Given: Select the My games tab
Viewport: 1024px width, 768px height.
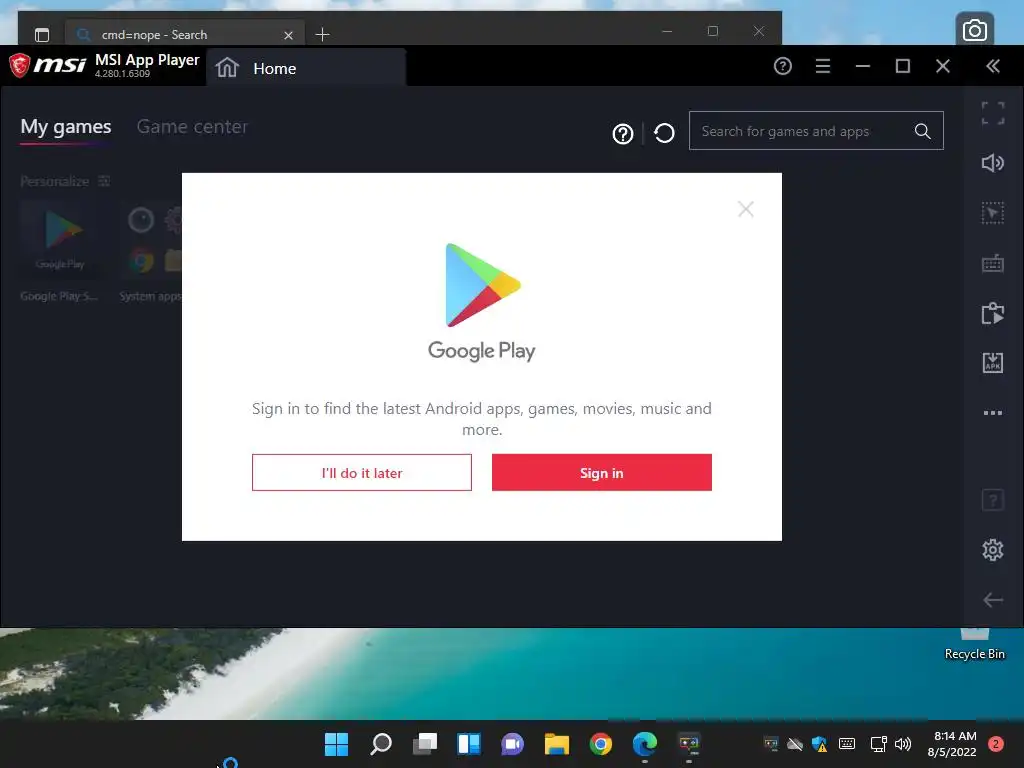Looking at the screenshot, I should coord(66,126).
